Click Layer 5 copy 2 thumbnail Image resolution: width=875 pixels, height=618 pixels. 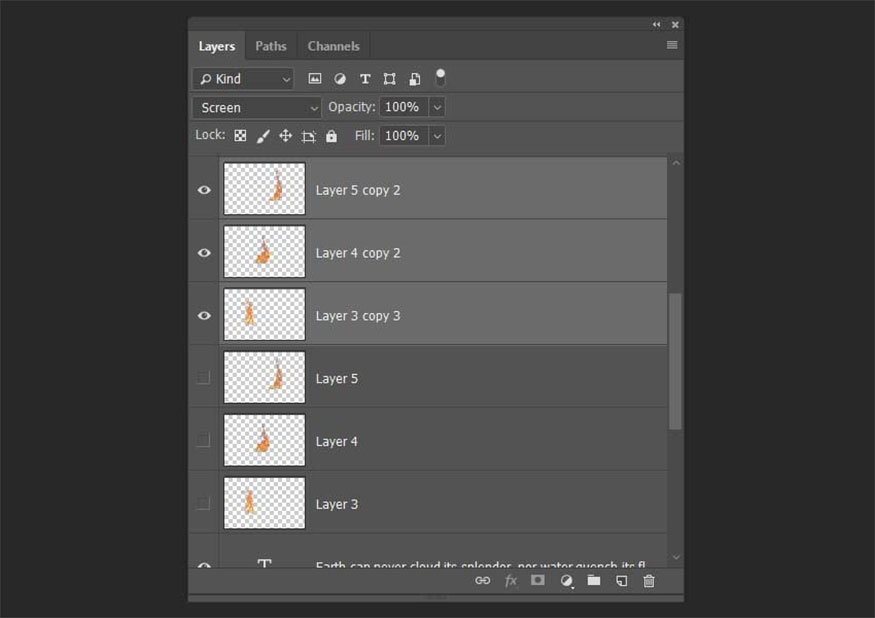(x=265, y=189)
